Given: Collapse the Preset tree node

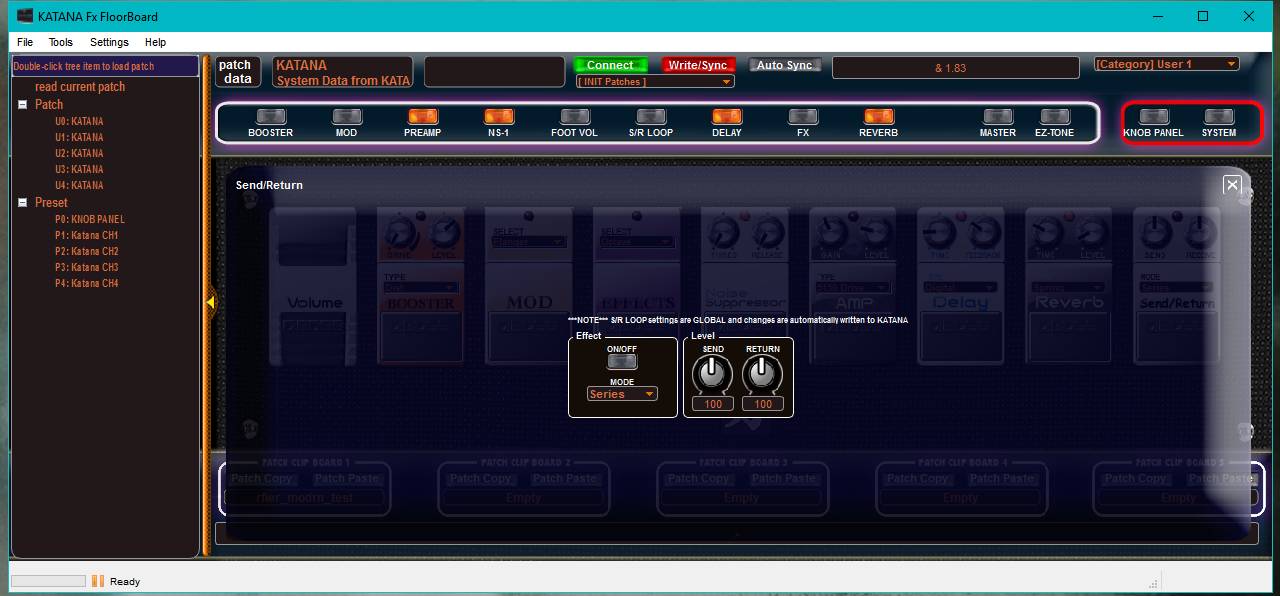Looking at the screenshot, I should pos(23,203).
